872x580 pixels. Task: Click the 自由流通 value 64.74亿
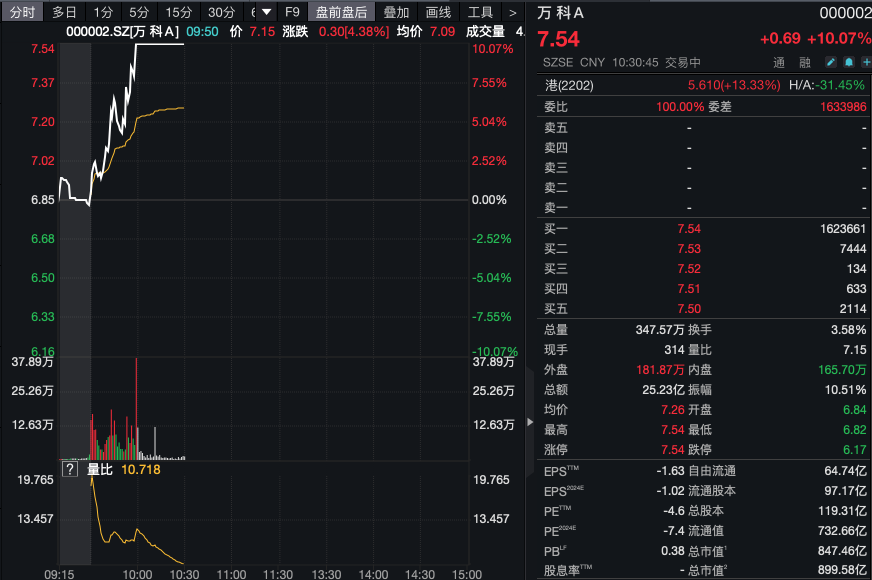[x=845, y=471]
